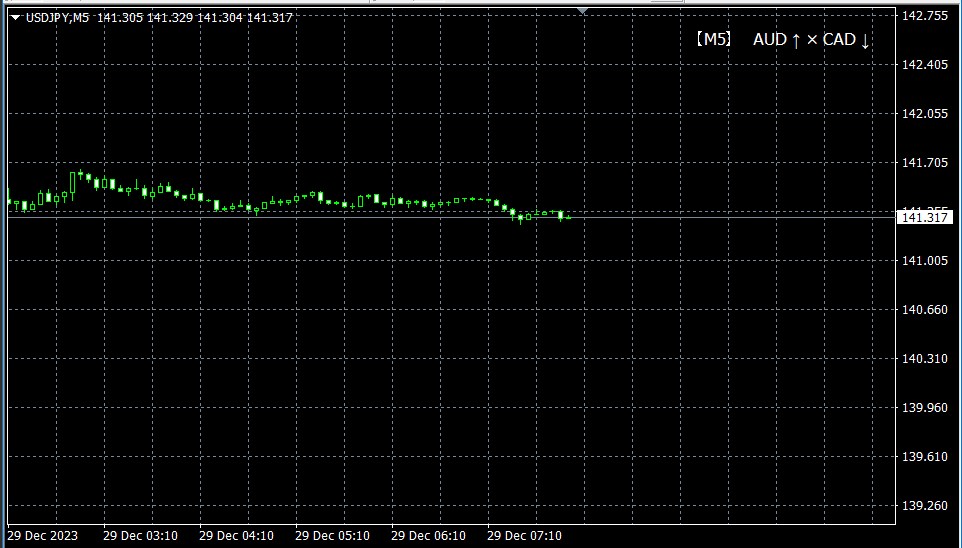
Task: Click the 29 Dec 04:10 time label
Action: pyautogui.click(x=237, y=536)
